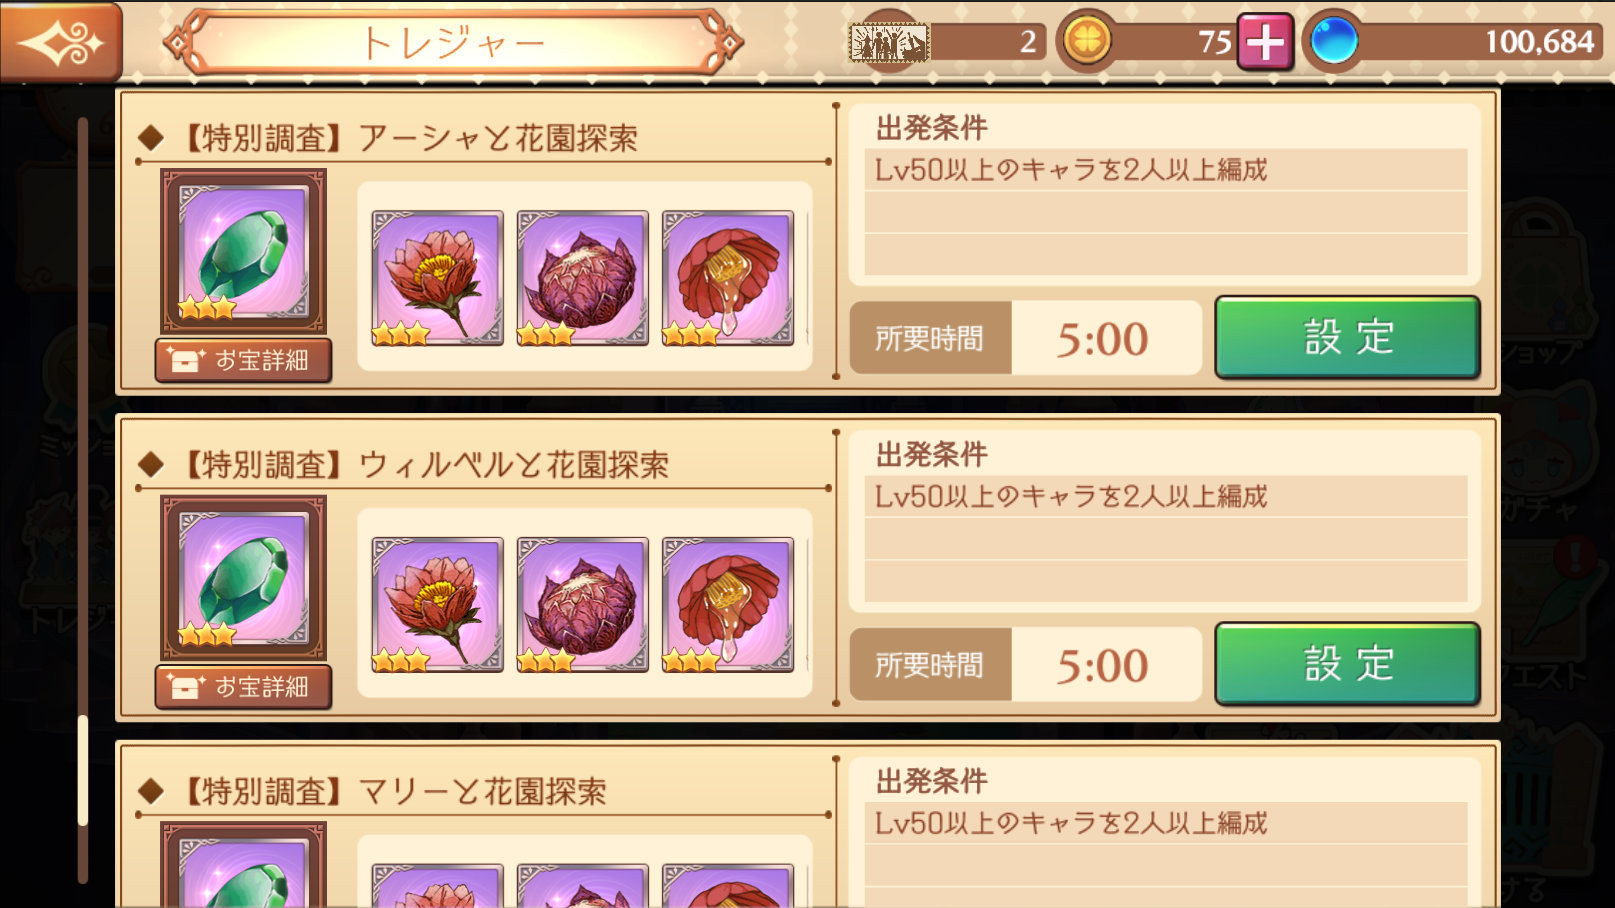This screenshot has height=908, width=1615.
Task: Tap the ornate back arrow button
Action: coord(60,42)
